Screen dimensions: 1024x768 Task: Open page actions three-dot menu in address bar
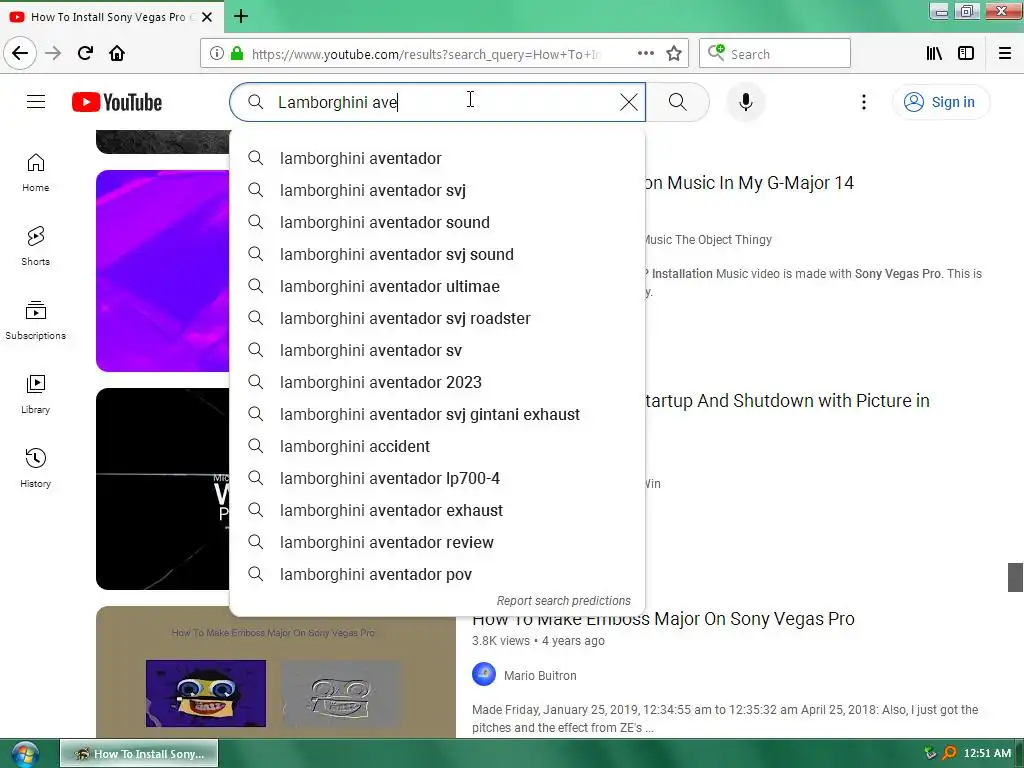(646, 53)
